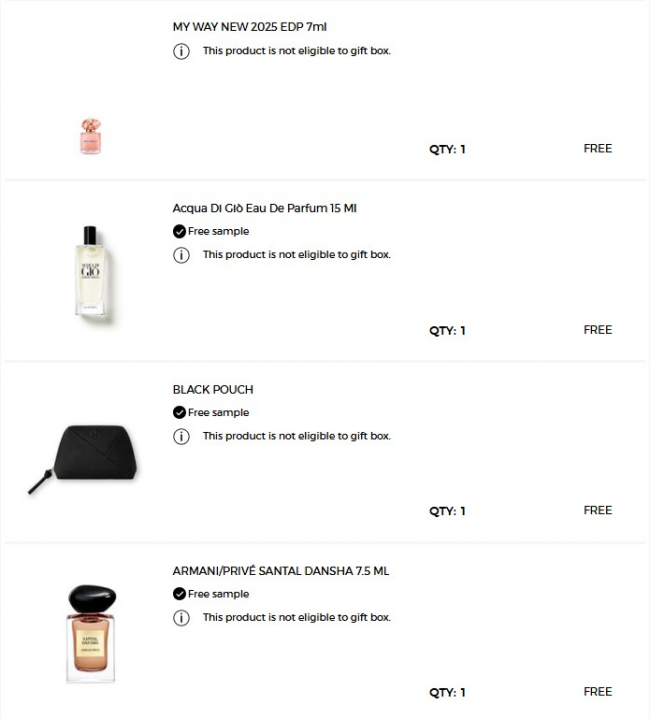
Task: Open Acqua Di Giò Eau De Parfum title
Action: click(264, 208)
